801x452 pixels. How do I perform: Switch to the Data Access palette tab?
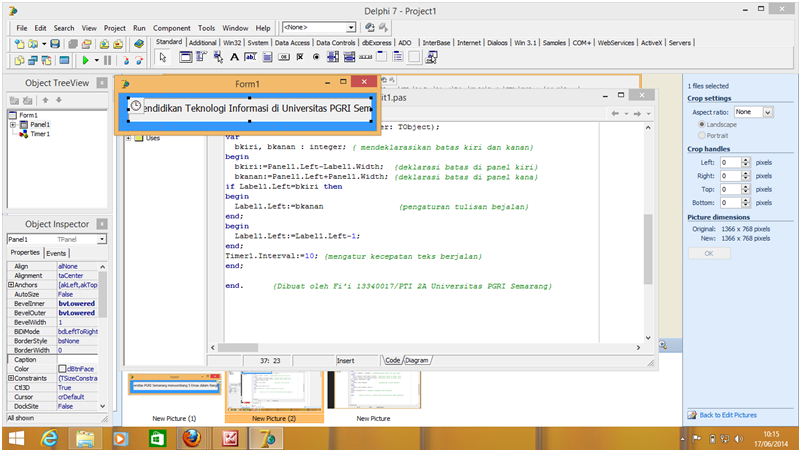point(292,43)
